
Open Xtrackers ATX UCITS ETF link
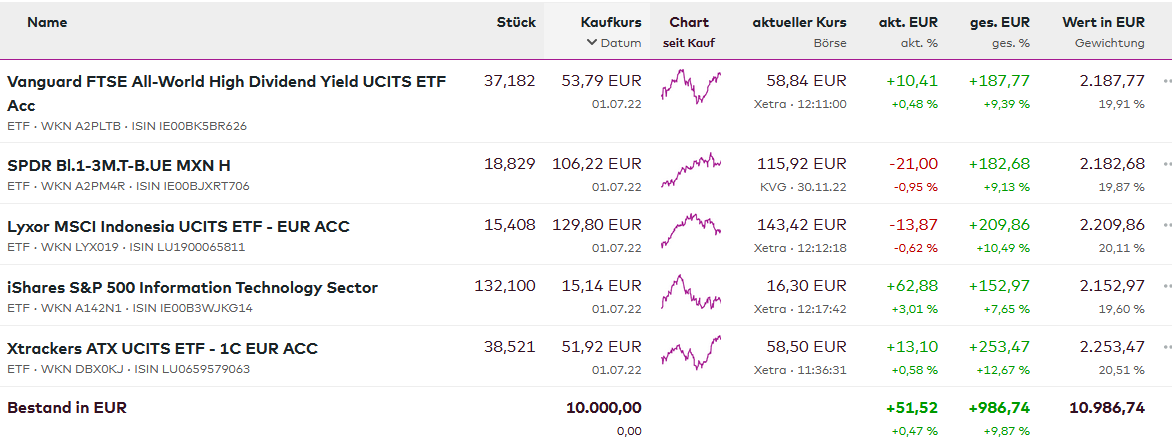[x=162, y=348]
